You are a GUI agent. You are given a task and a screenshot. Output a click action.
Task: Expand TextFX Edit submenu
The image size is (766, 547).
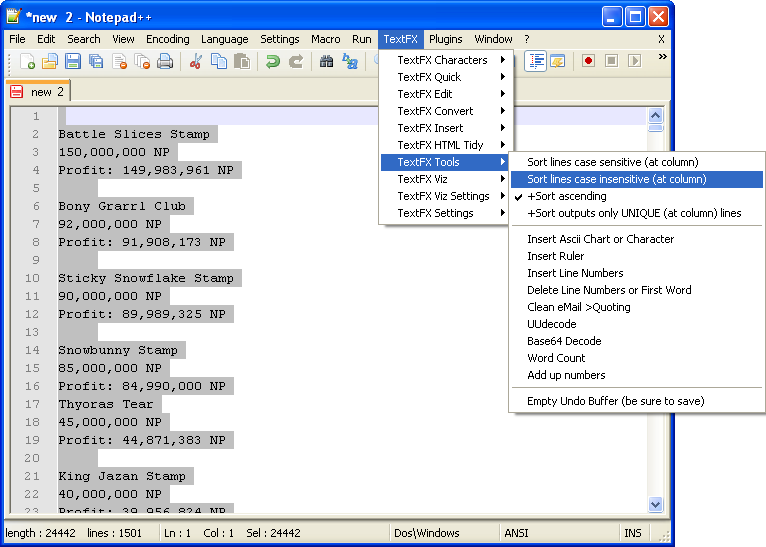pos(446,94)
